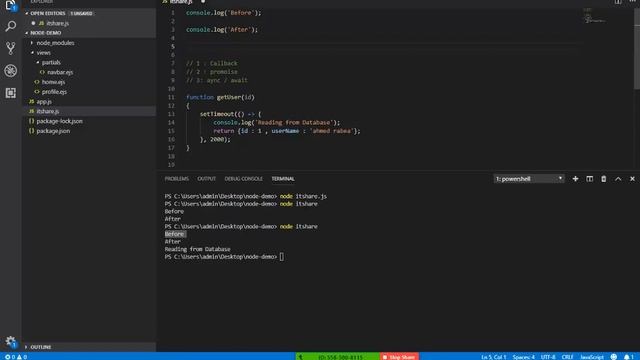This screenshot has width=640, height=360.
Task: Click the editor minimap
Action: pyautogui.click(x=595, y=16)
